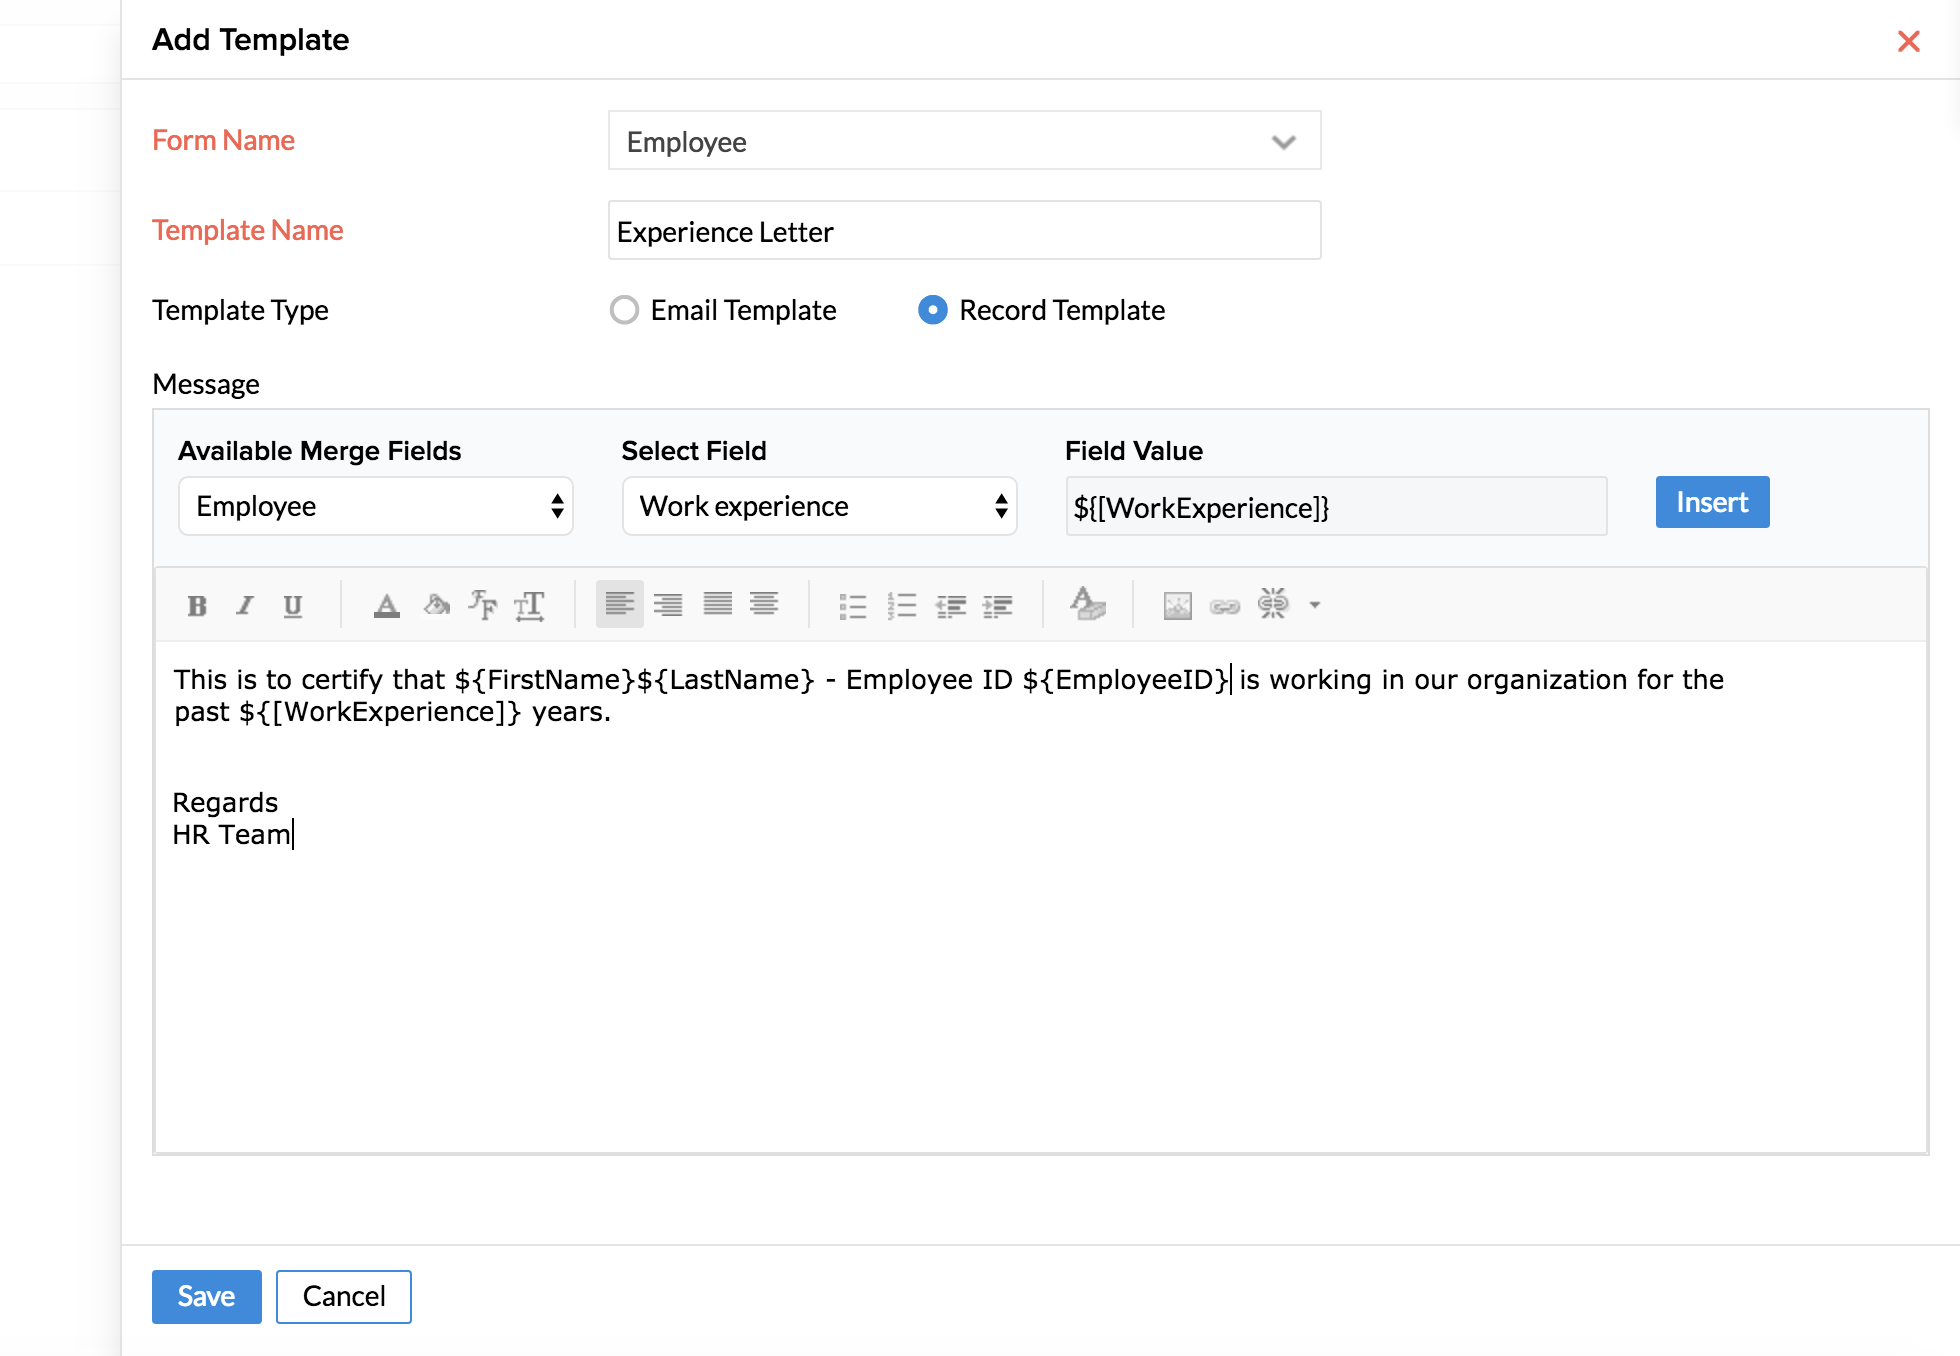
Task: Open the font color tool
Action: [x=386, y=605]
